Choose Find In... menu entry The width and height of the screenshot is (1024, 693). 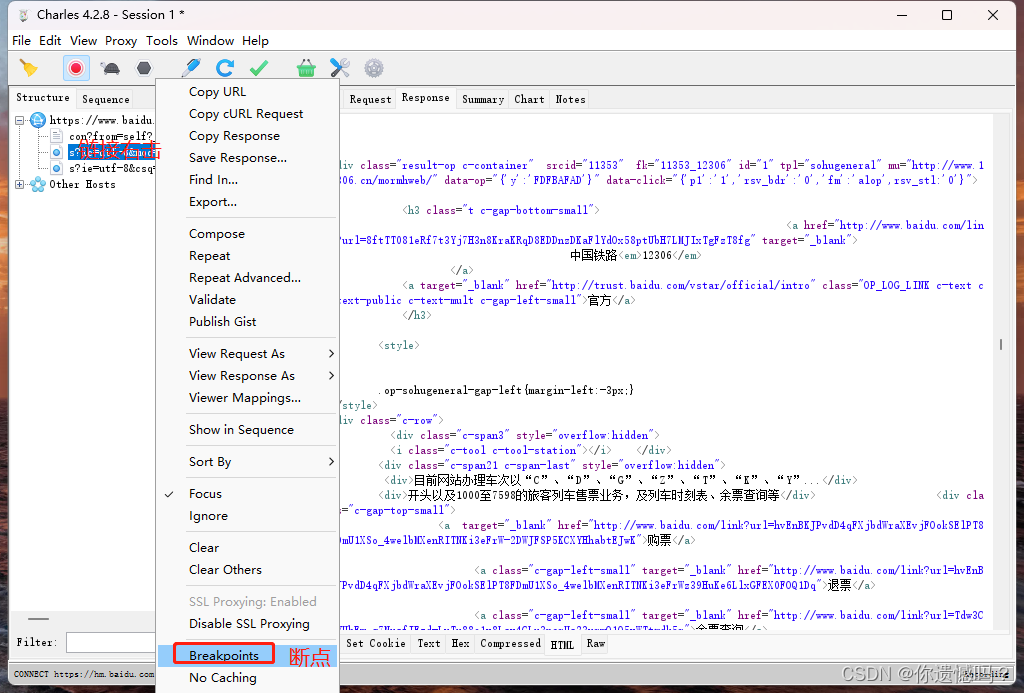click(214, 180)
